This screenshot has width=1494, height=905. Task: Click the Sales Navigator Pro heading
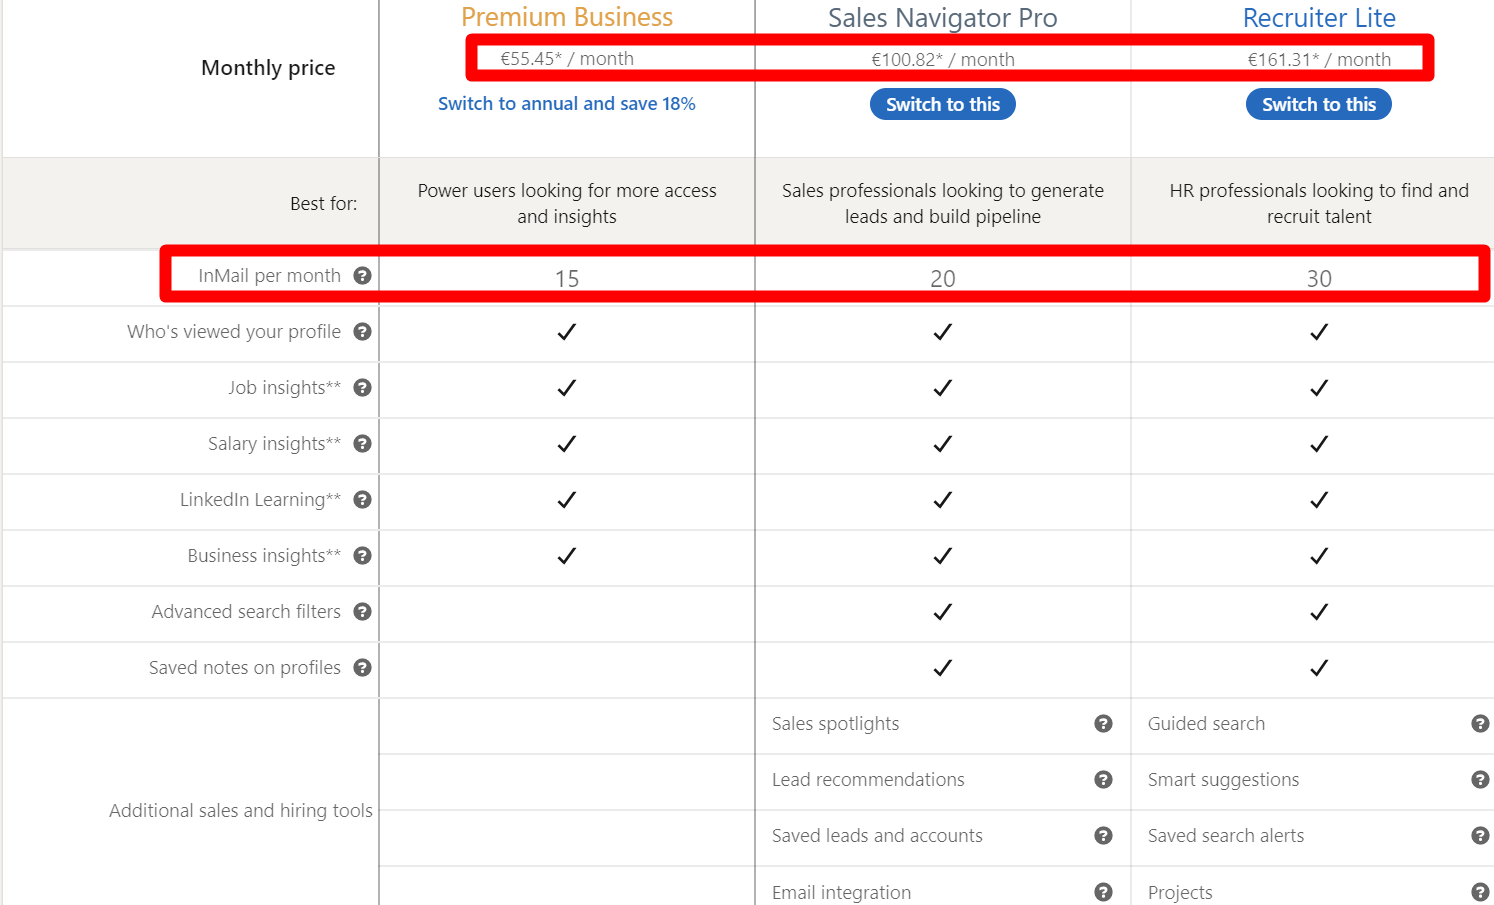(x=943, y=18)
